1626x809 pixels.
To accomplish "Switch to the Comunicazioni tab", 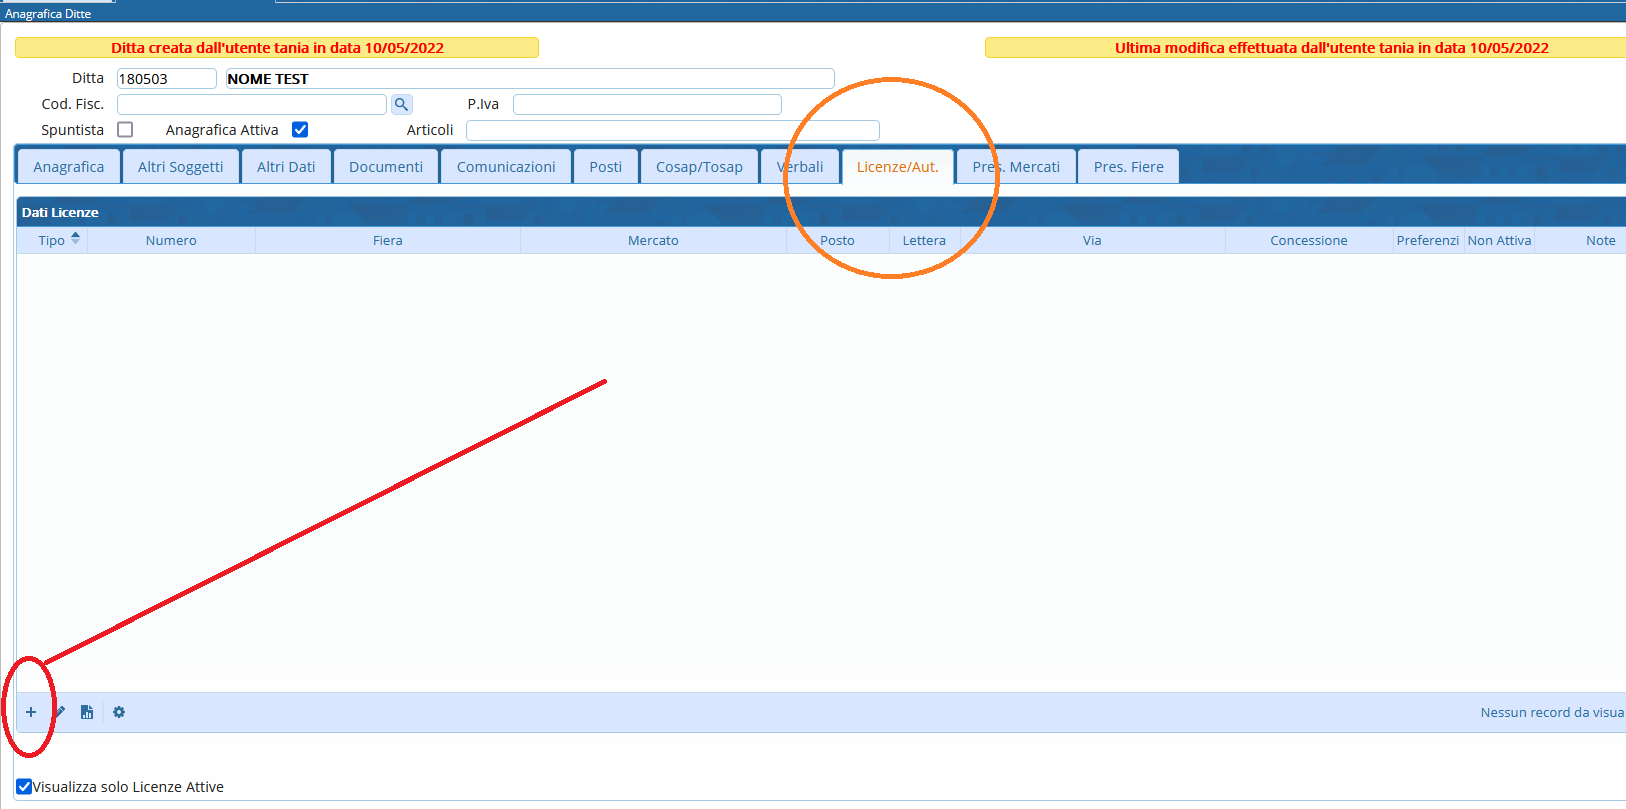I will (506, 167).
